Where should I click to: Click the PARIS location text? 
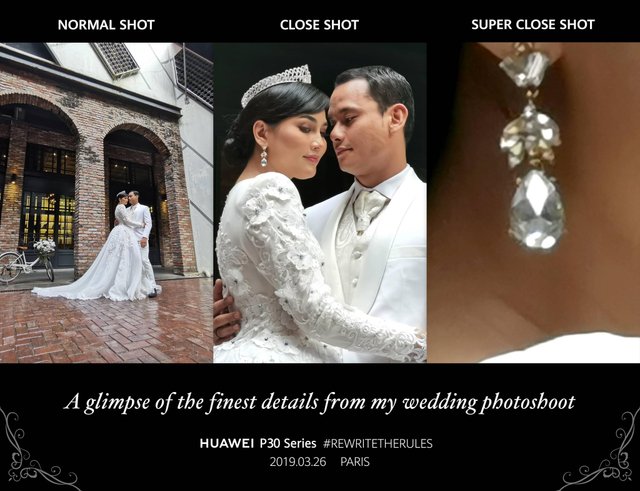coord(355,462)
